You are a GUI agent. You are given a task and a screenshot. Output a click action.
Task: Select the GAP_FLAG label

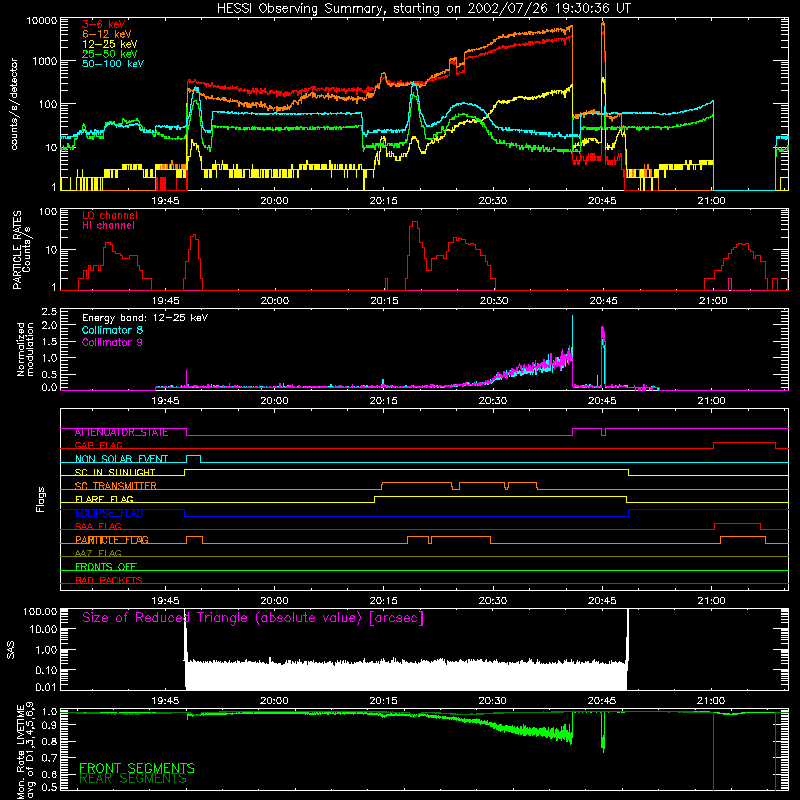click(98, 445)
